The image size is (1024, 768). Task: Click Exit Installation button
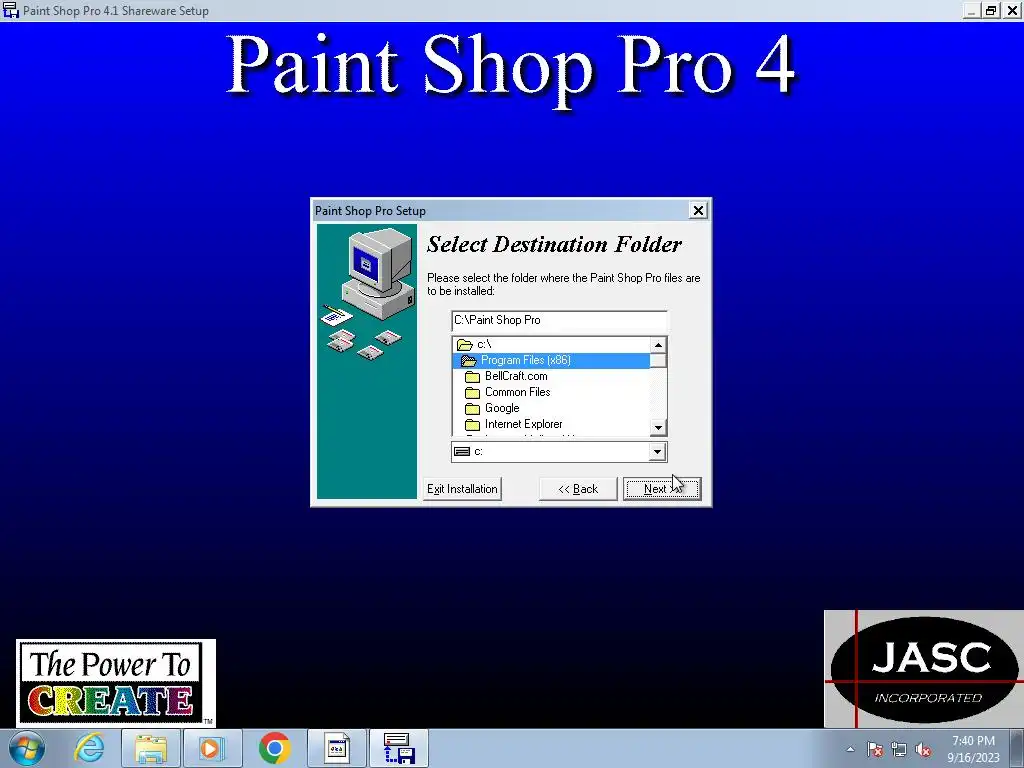pos(462,488)
